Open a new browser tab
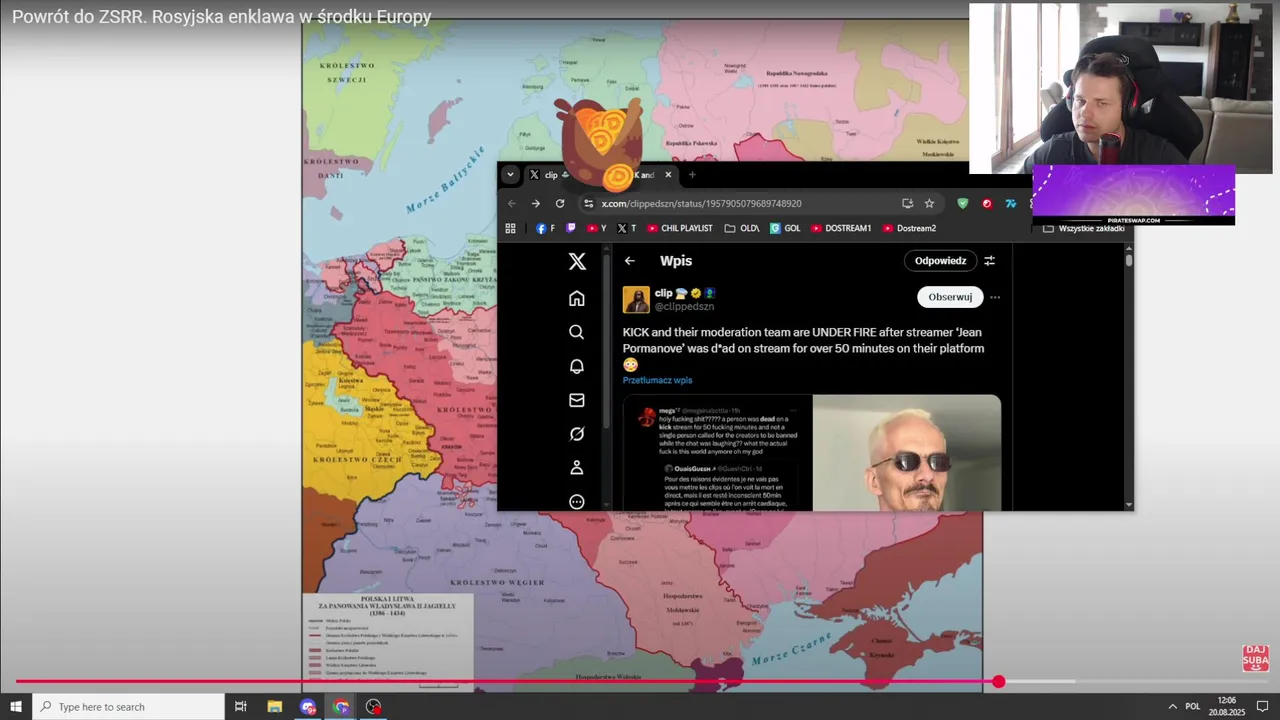Image resolution: width=1280 pixels, height=720 pixels. click(x=692, y=175)
